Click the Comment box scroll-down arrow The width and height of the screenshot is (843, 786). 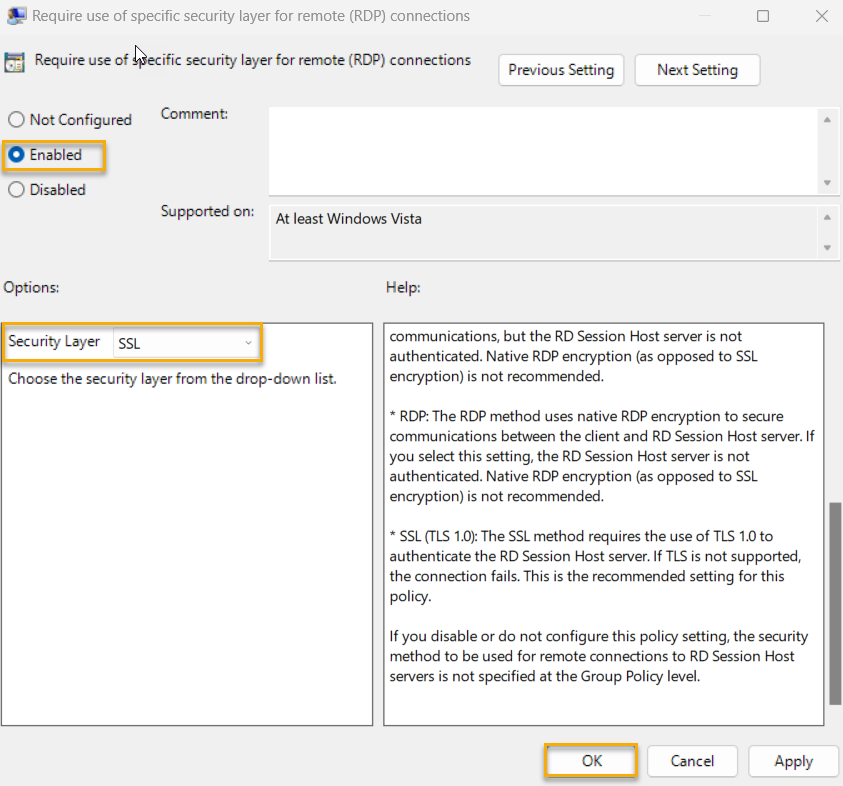click(829, 182)
